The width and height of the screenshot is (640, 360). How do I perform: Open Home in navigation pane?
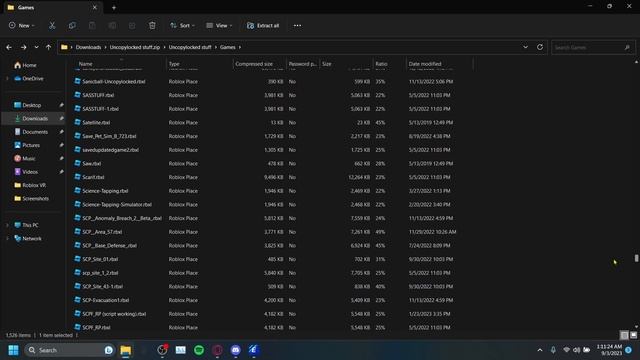tap(25, 65)
